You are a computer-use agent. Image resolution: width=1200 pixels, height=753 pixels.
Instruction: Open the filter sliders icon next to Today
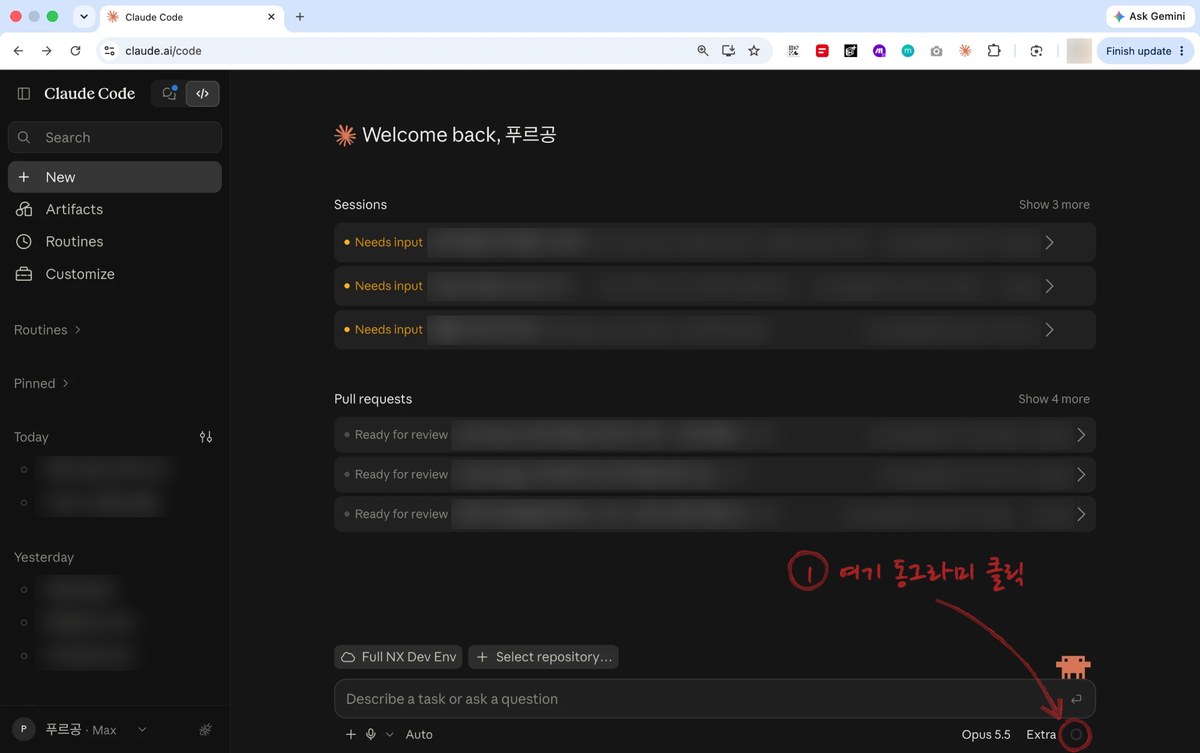[x=206, y=437]
